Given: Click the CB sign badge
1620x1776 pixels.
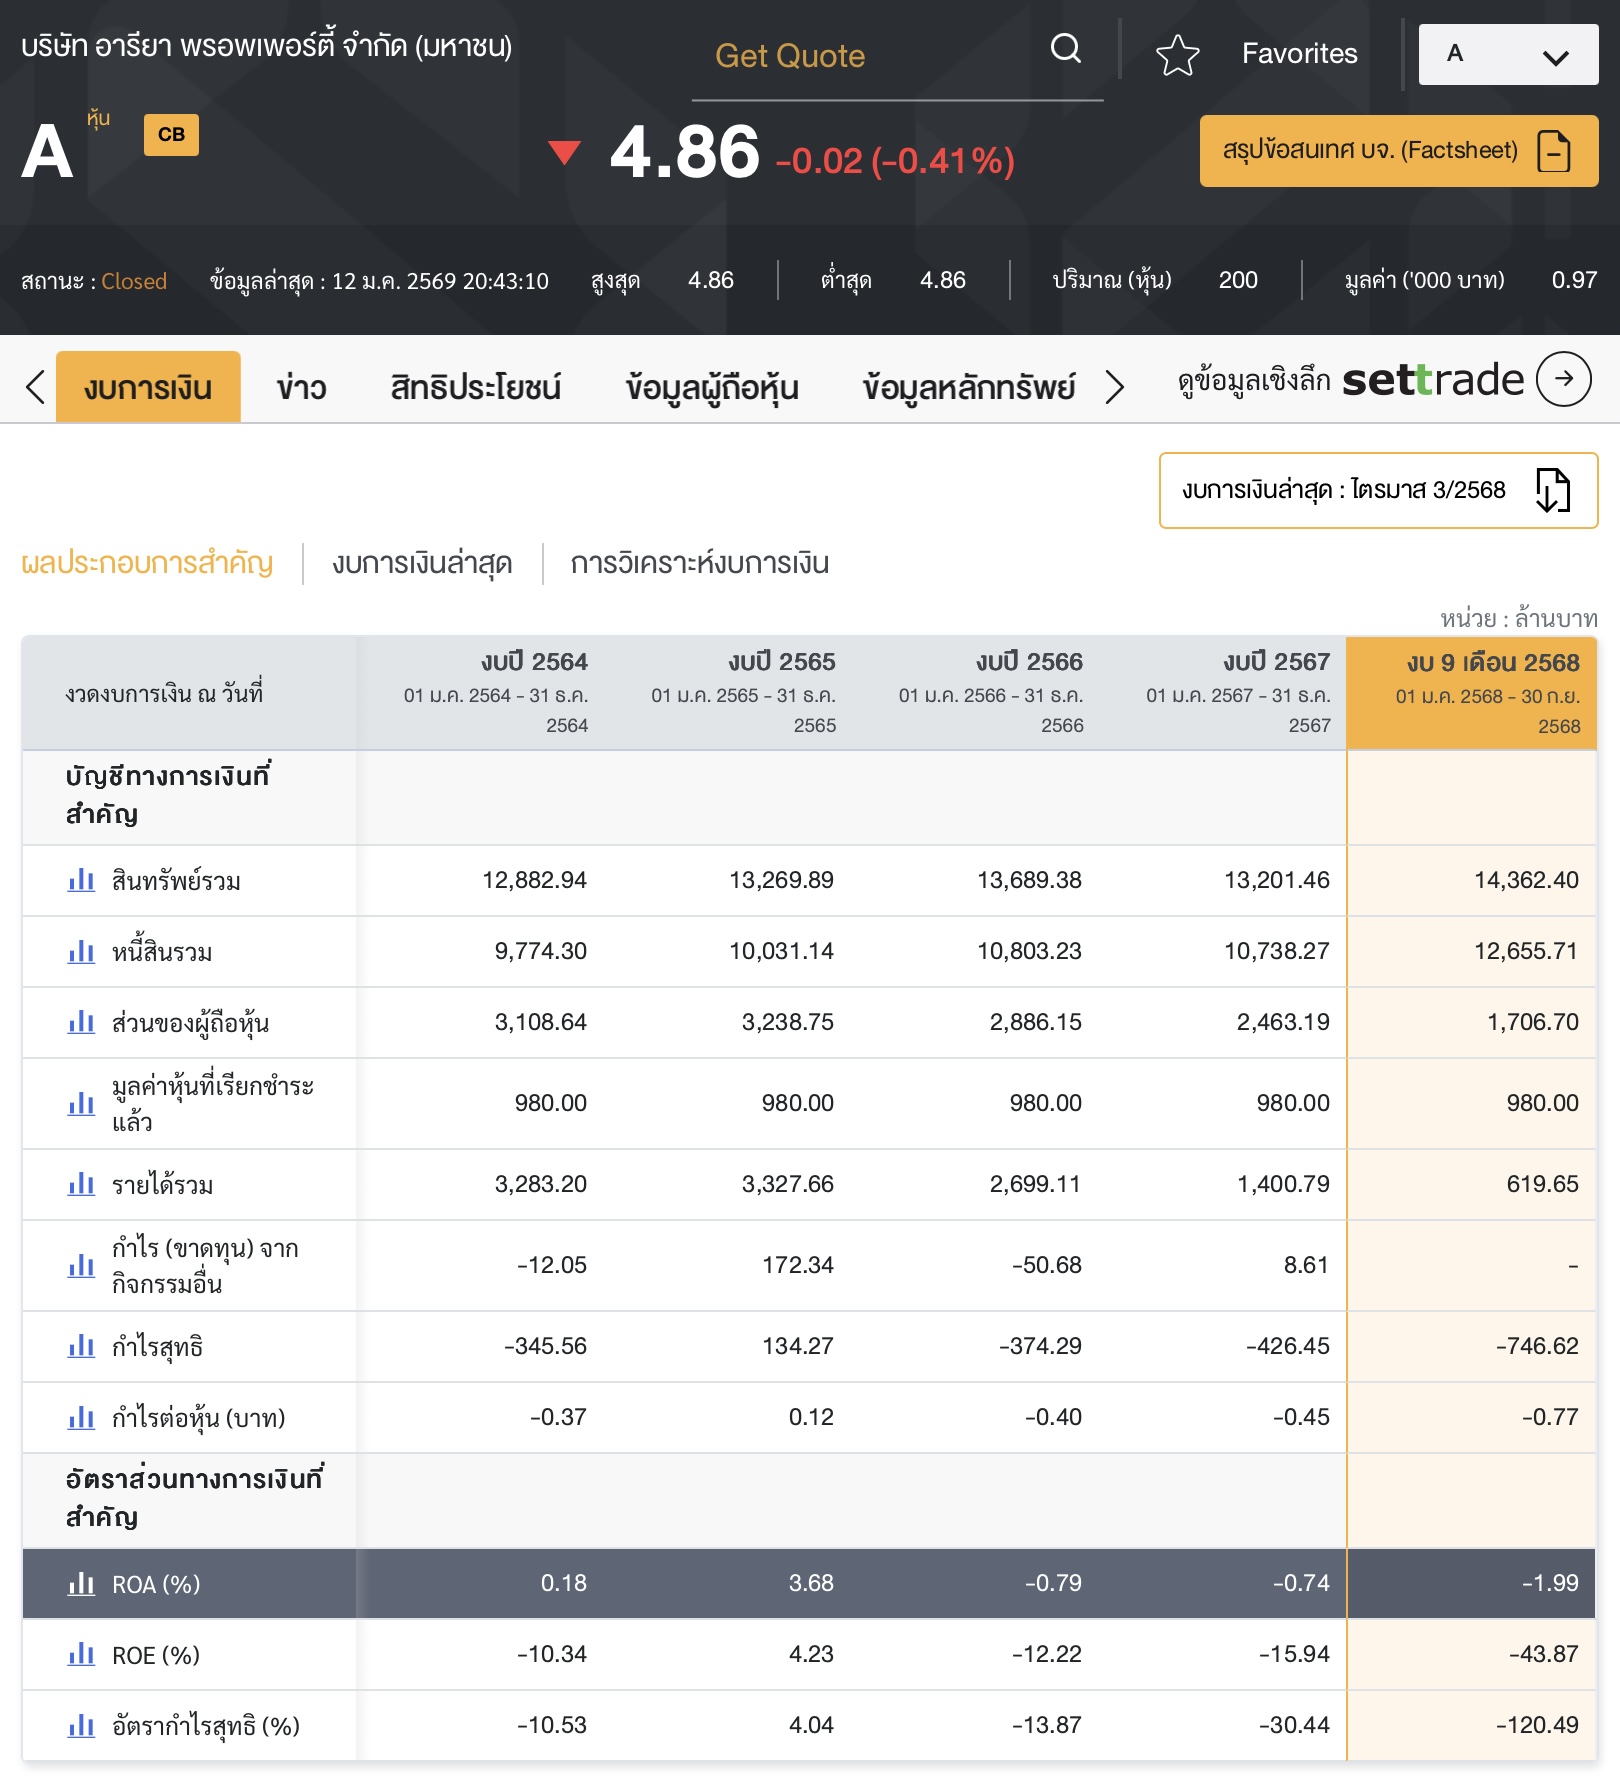Looking at the screenshot, I should point(171,135).
